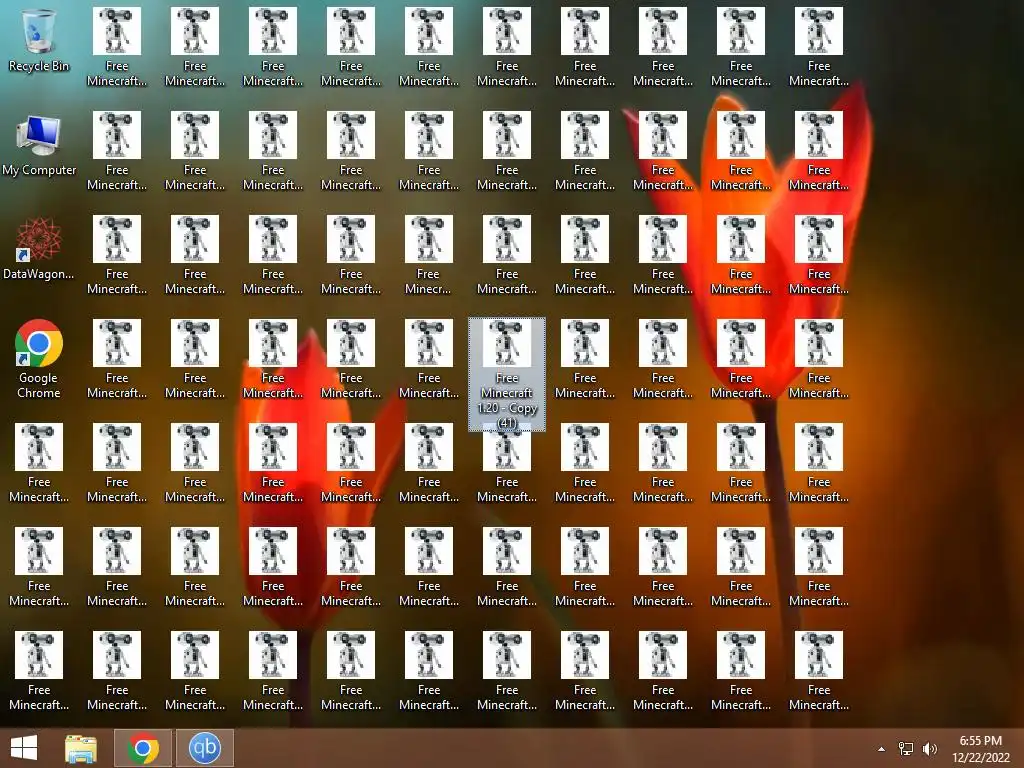Select the Recycle Bin desktop icon
1024x768 pixels.
tap(39, 40)
